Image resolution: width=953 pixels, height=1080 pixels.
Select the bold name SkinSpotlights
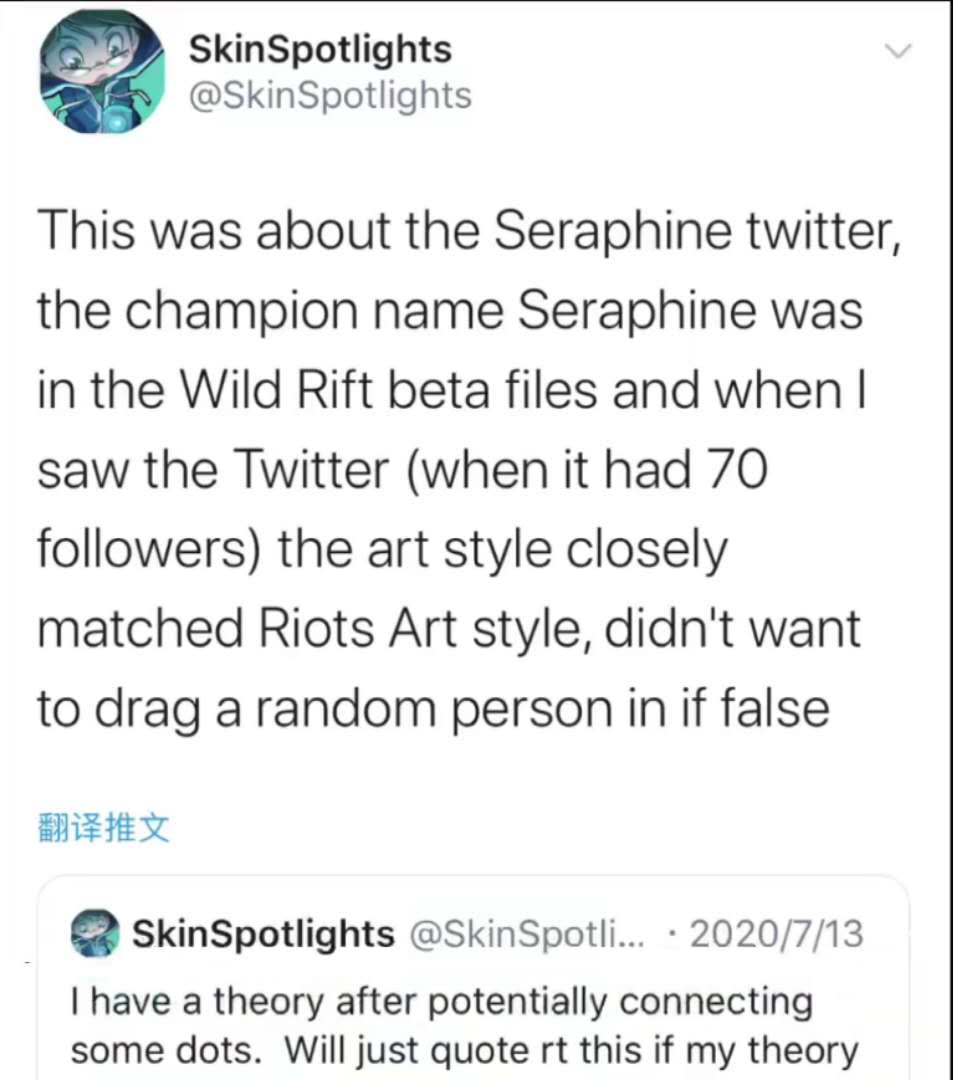(319, 48)
